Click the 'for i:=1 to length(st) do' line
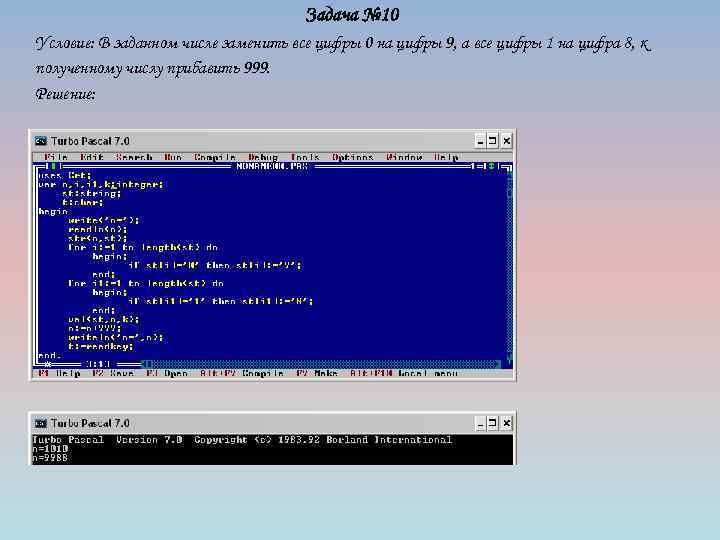 point(143,248)
